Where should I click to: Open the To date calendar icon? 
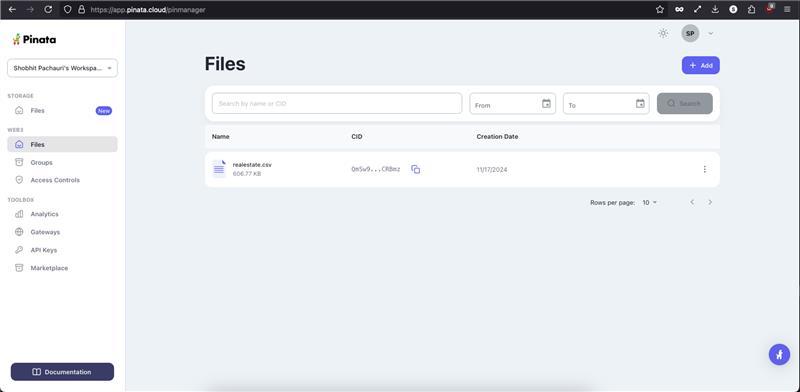[x=640, y=104]
